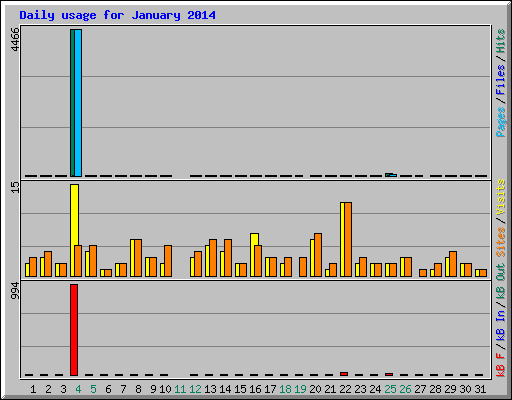Click the day 8 axis label
The height and width of the screenshot is (400, 512).
point(138,389)
